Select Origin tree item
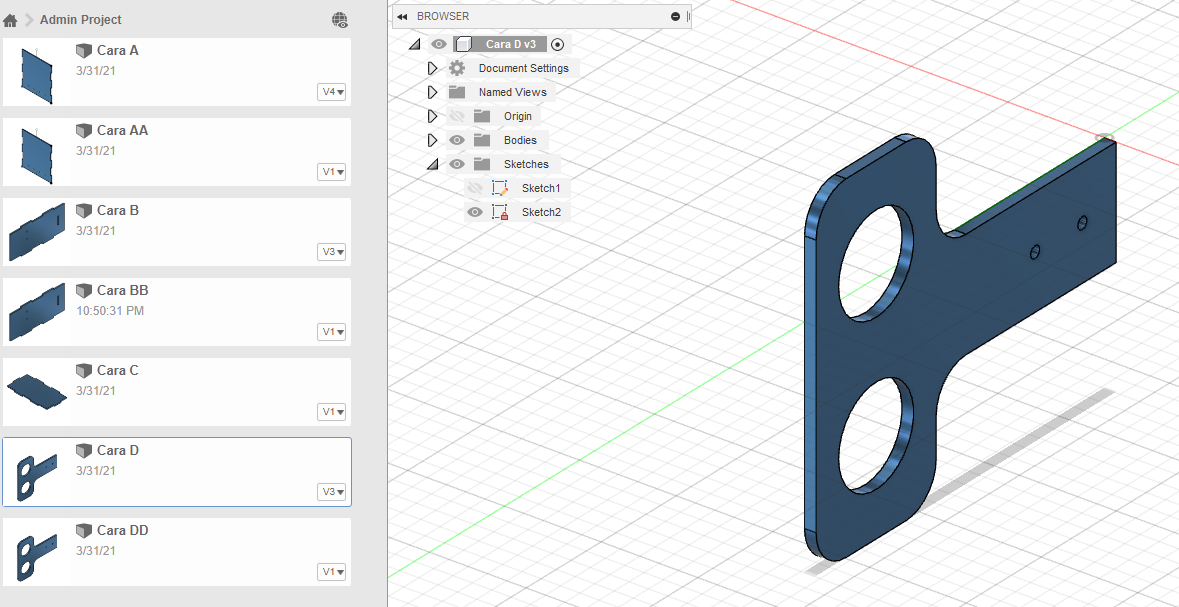The width and height of the screenshot is (1179, 607). coord(517,117)
